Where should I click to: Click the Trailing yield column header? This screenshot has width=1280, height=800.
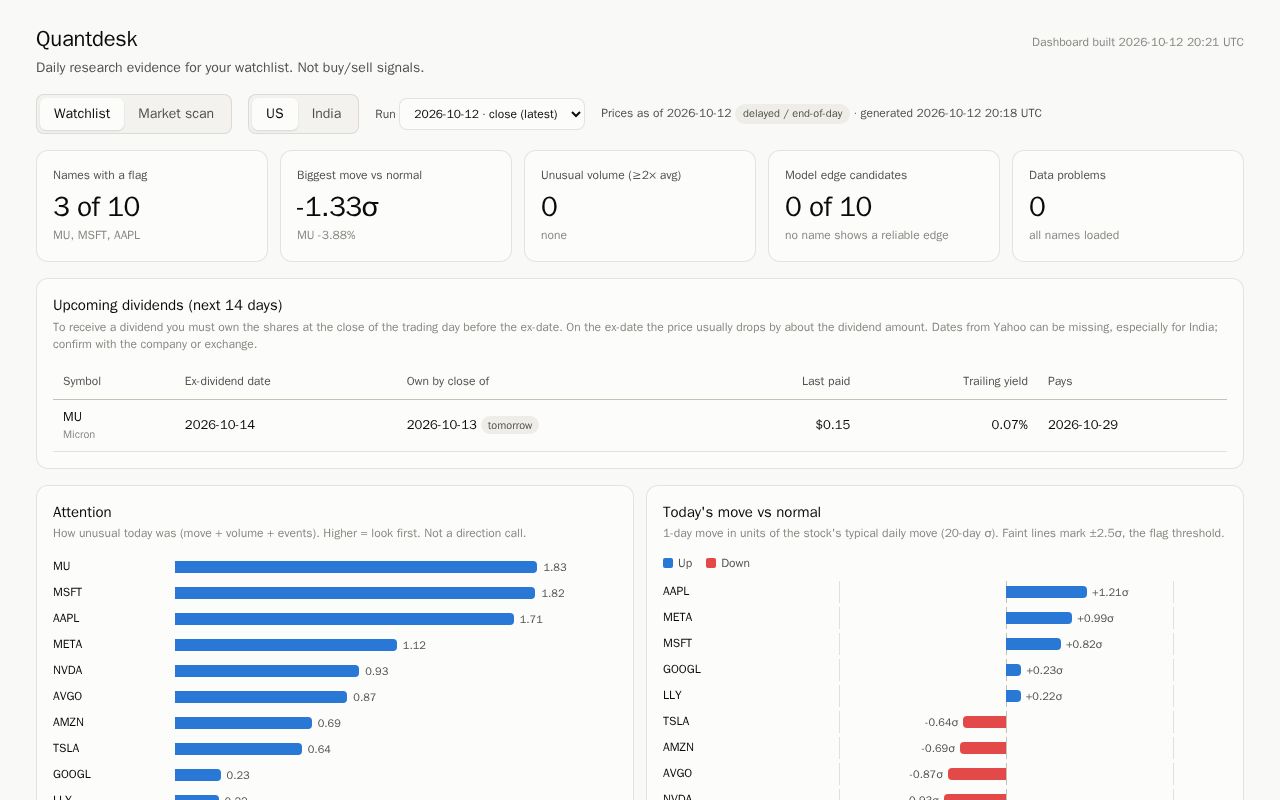tap(995, 381)
